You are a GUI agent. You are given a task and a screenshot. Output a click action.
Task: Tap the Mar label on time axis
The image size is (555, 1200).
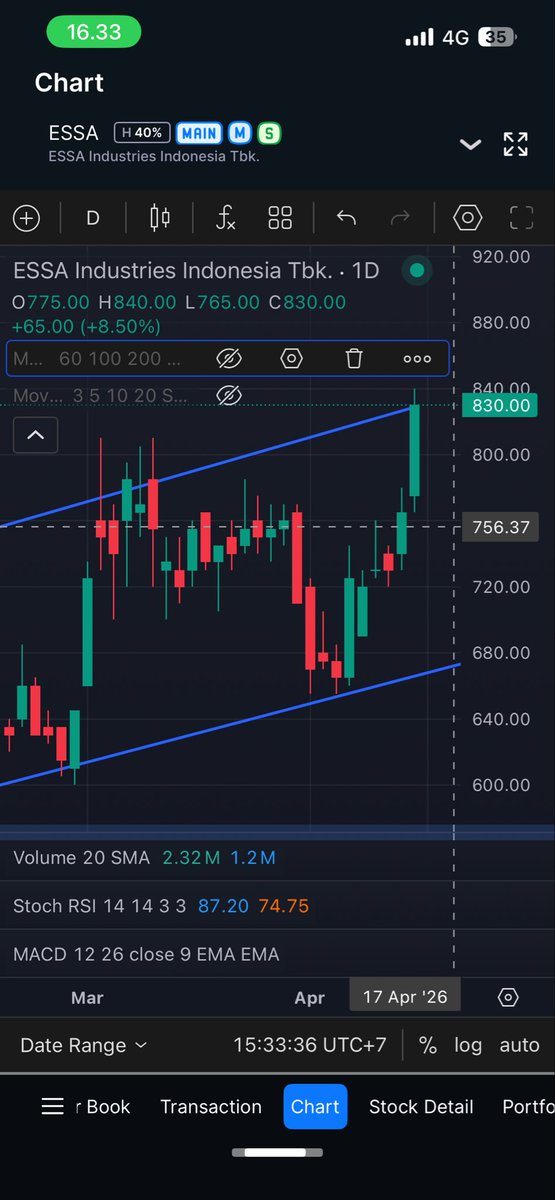tap(87, 997)
